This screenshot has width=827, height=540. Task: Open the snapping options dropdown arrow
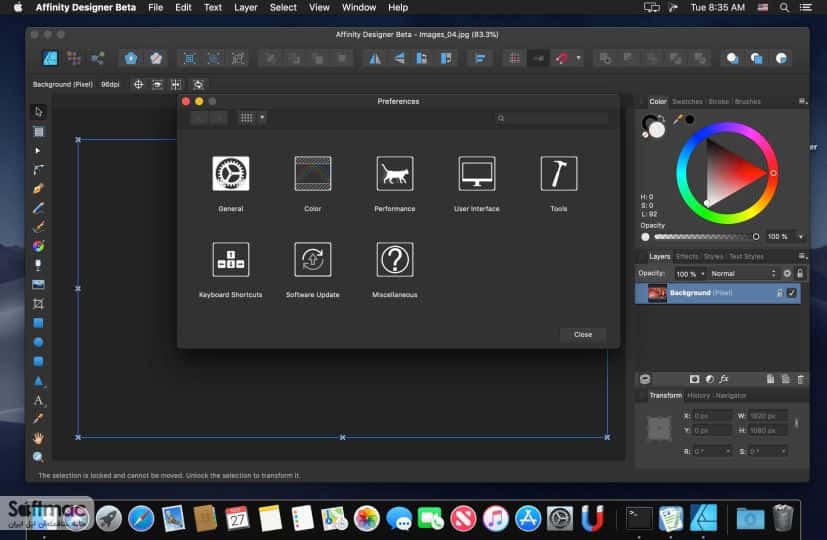point(579,58)
